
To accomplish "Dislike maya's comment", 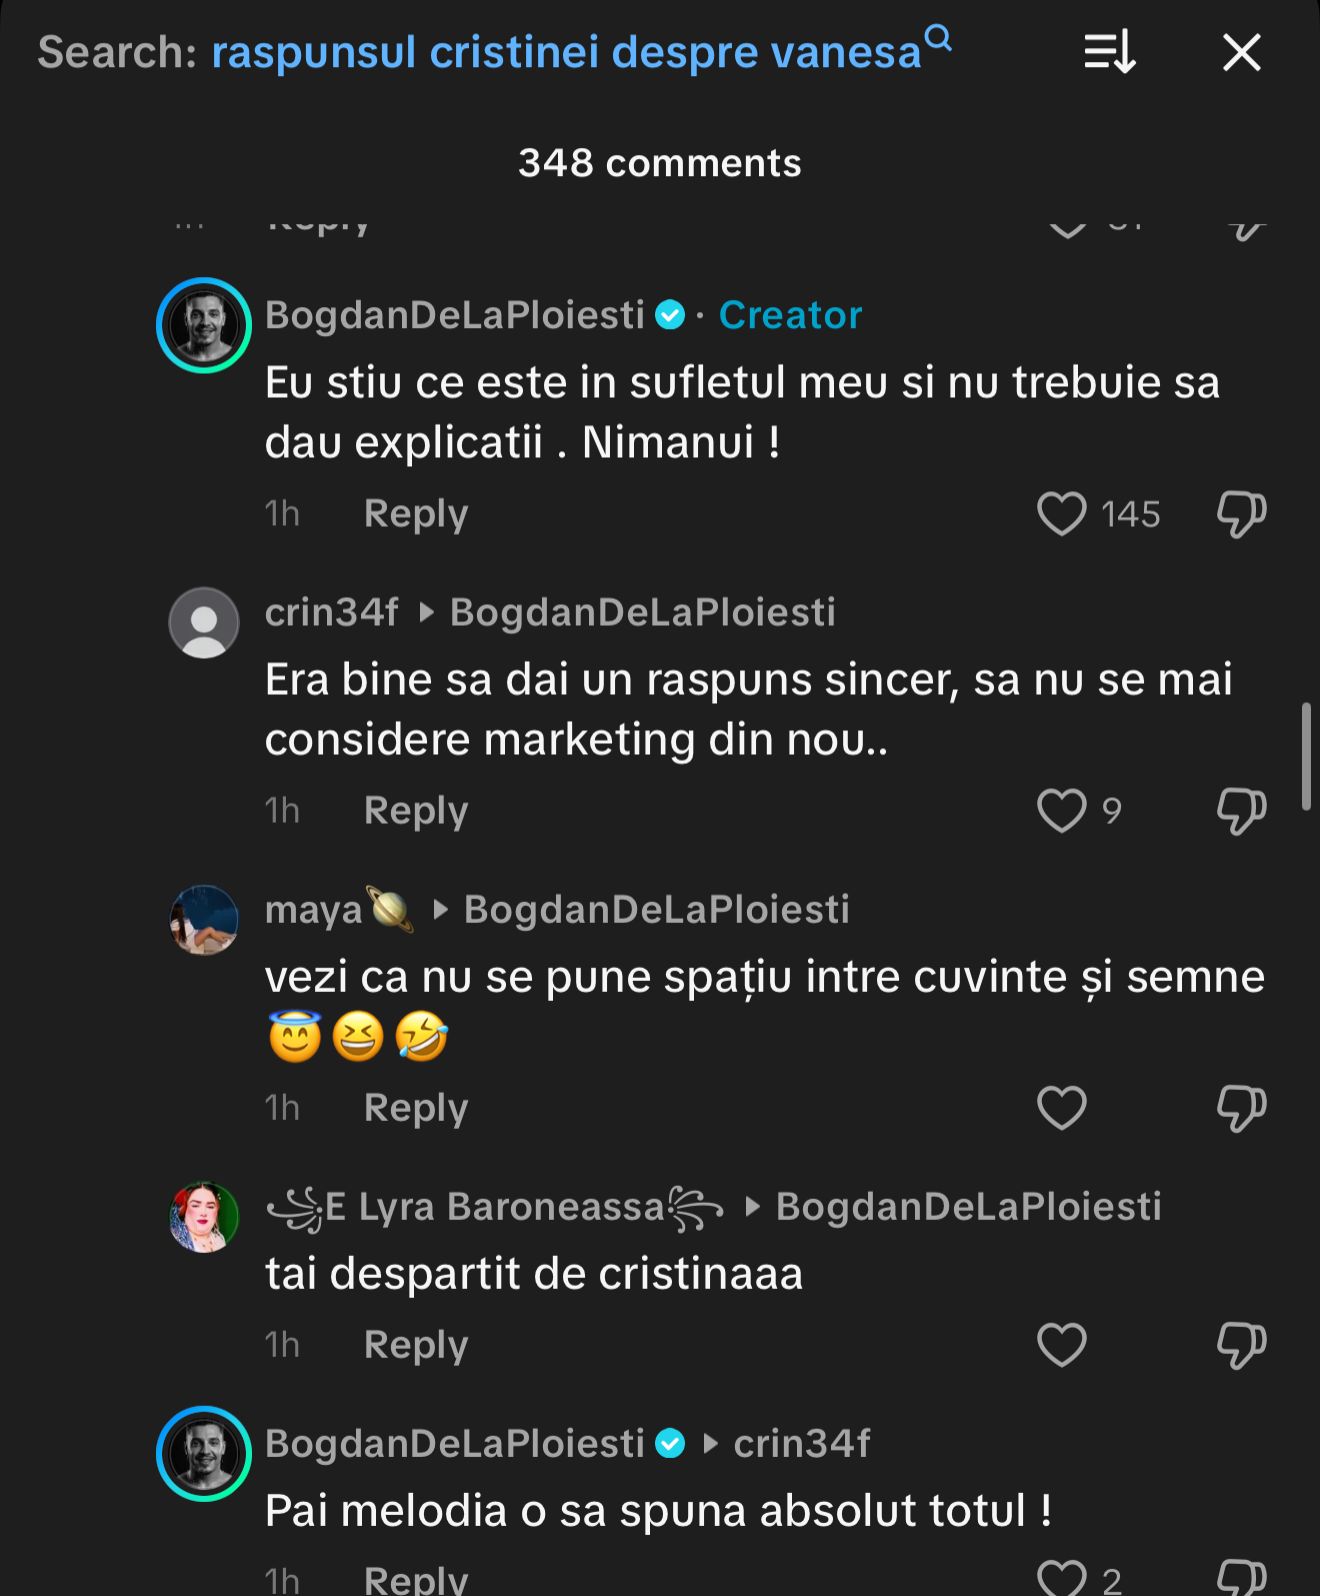I will click(x=1241, y=1108).
